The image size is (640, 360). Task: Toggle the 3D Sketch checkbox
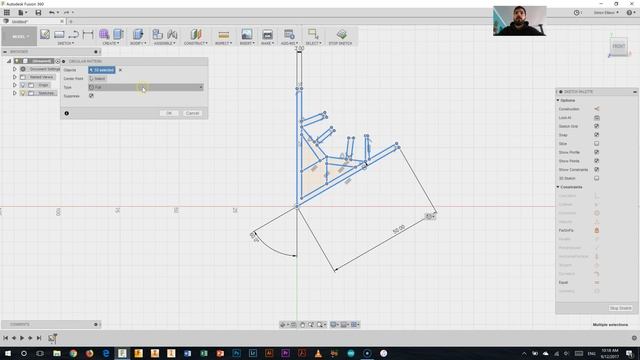(596, 178)
